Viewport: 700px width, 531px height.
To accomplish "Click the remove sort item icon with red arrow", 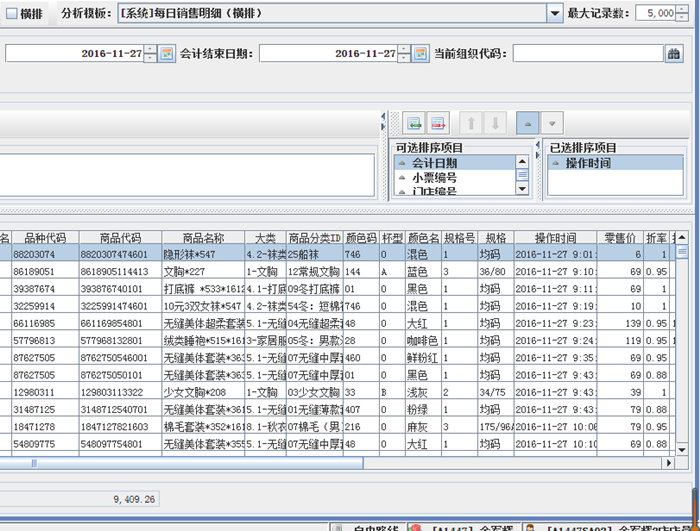I will [x=438, y=123].
